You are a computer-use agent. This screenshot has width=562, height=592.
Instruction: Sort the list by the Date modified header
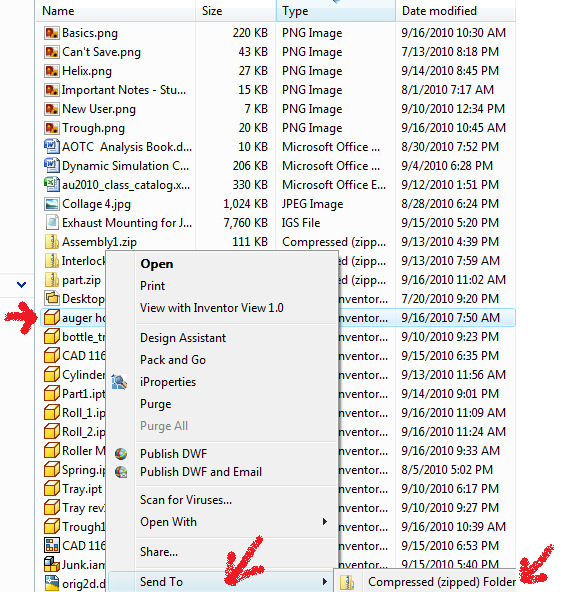pyautogui.click(x=455, y=11)
